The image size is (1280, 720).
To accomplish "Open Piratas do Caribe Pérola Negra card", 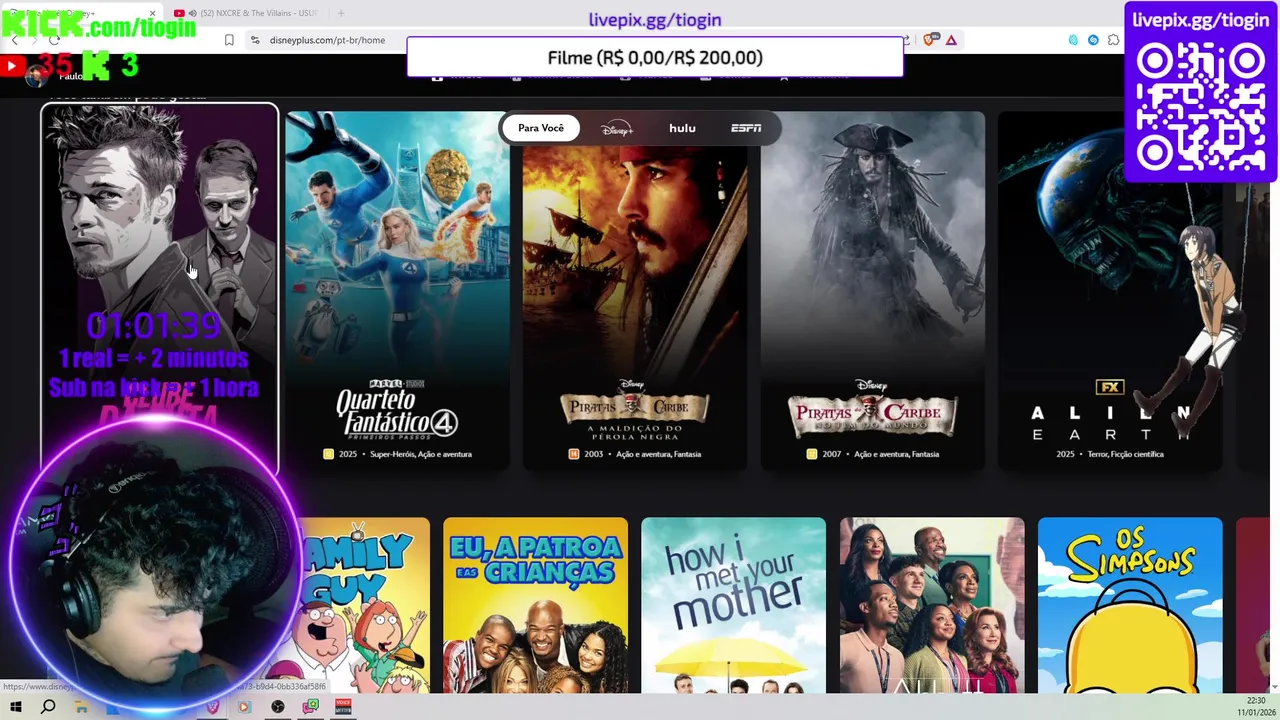I will click(635, 290).
